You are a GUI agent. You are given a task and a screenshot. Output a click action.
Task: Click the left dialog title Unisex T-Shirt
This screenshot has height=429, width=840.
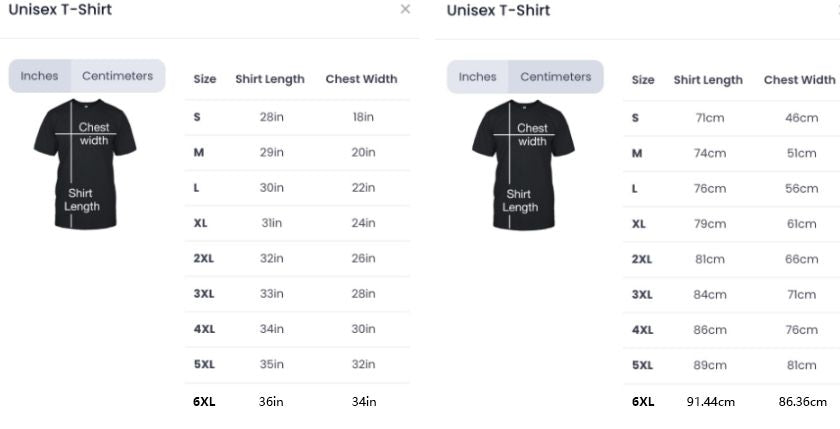pos(60,10)
